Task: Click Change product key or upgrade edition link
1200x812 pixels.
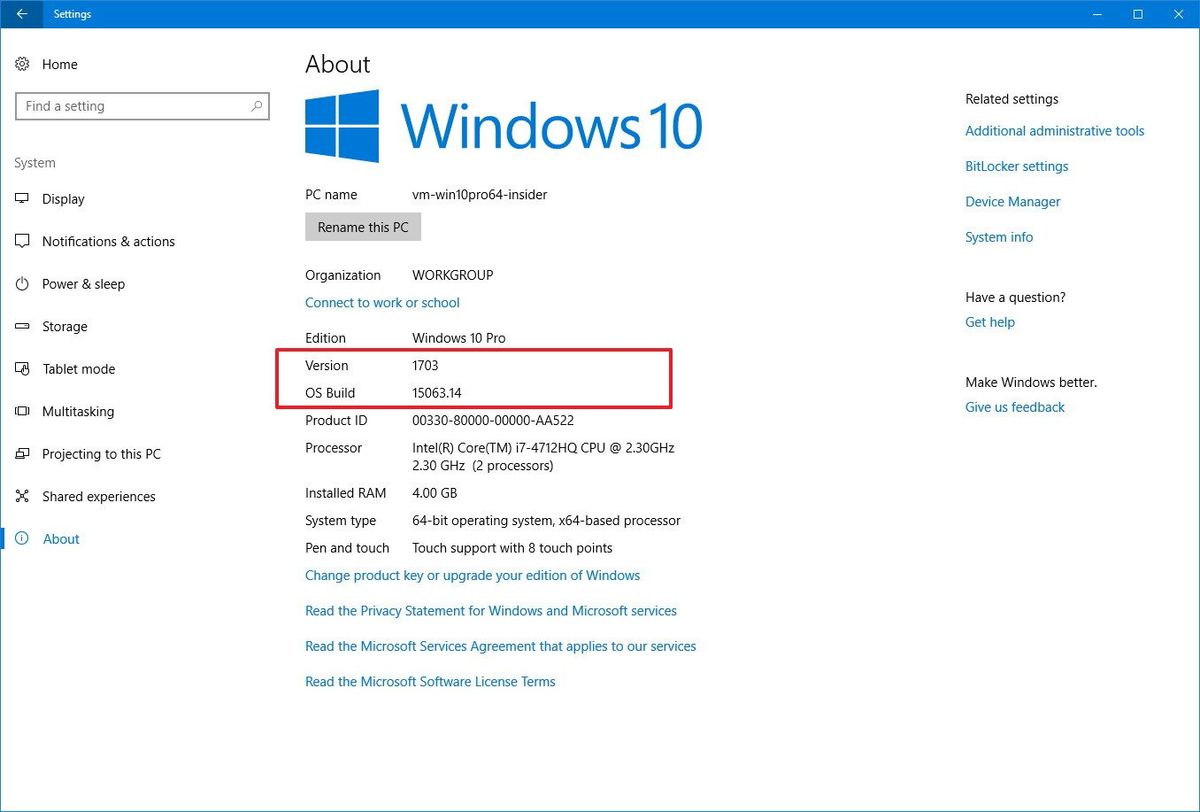Action: [472, 575]
